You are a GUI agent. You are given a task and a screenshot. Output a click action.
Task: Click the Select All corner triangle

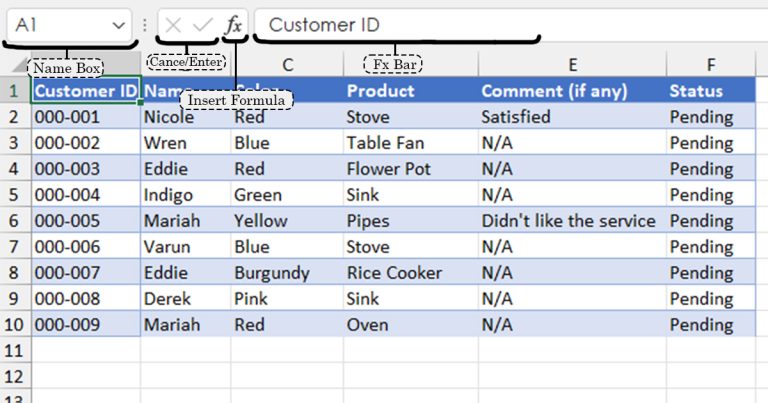pyautogui.click(x=19, y=66)
